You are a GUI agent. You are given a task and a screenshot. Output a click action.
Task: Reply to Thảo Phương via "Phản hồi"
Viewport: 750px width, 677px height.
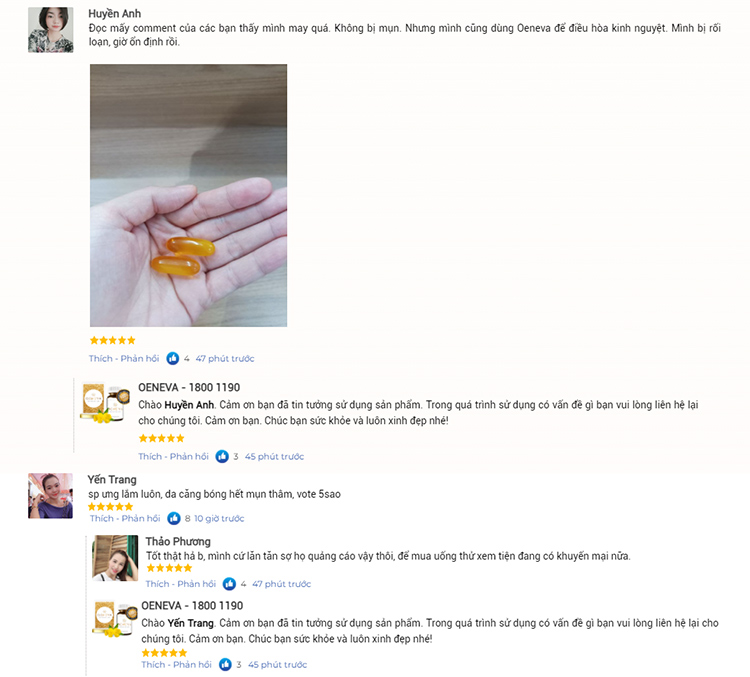pos(197,584)
